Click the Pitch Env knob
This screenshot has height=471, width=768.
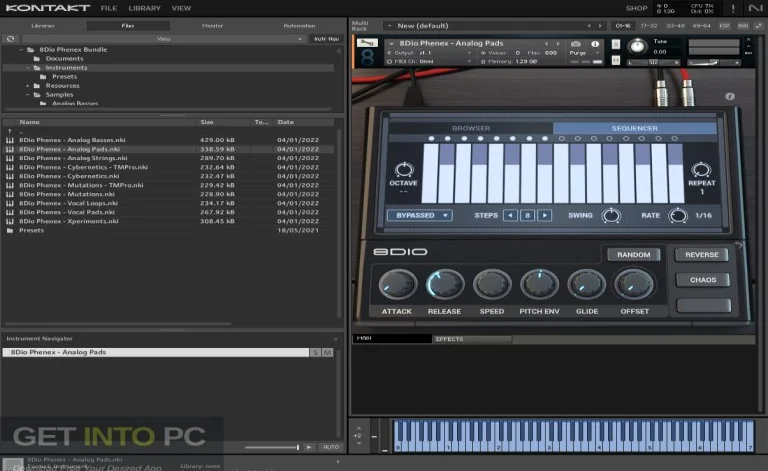(x=539, y=284)
